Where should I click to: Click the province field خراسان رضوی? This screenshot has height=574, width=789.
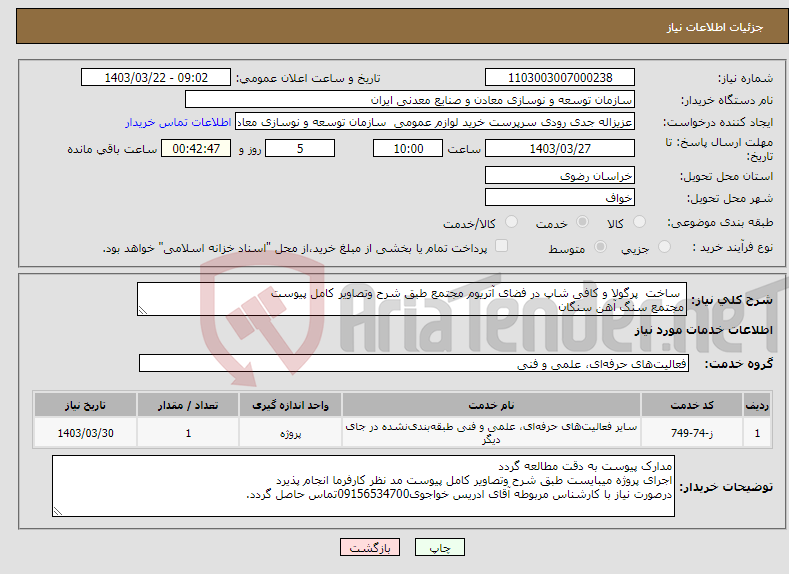point(560,176)
